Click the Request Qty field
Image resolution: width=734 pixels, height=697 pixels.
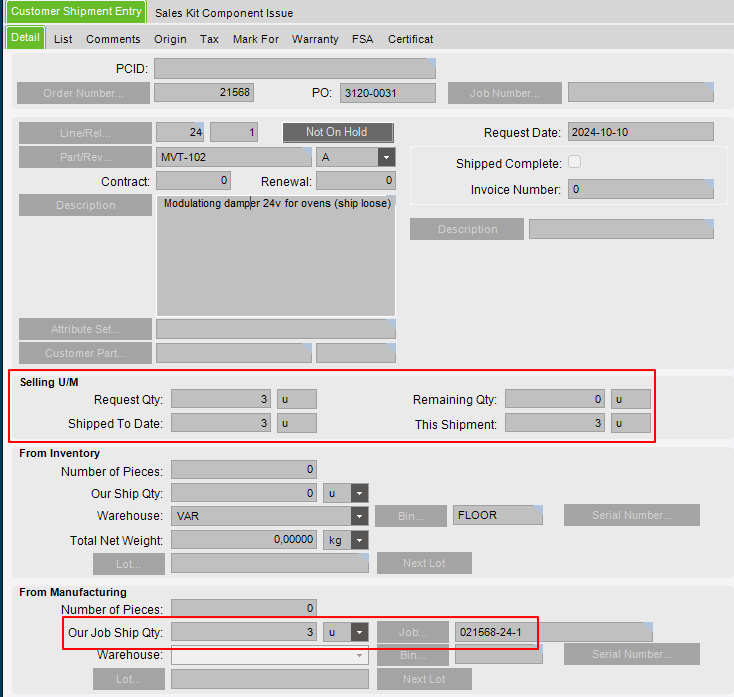coord(221,399)
